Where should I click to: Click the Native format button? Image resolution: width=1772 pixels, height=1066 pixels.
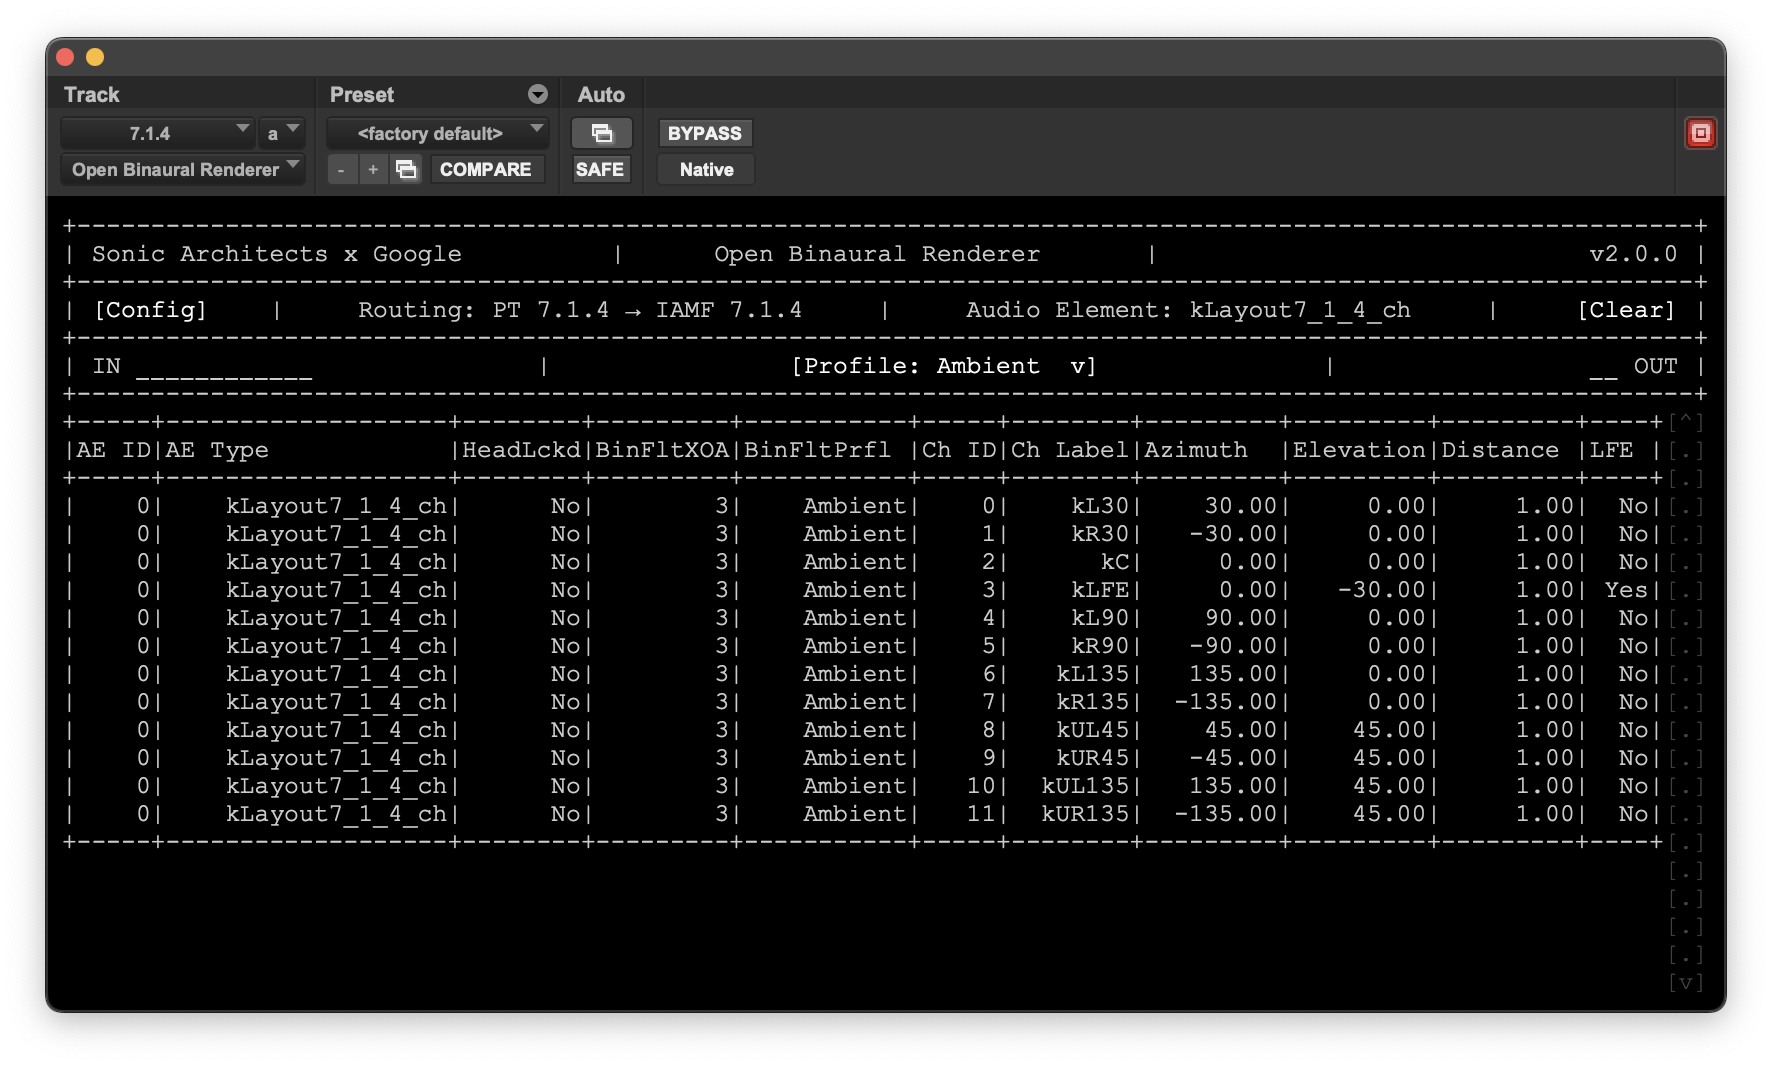click(706, 169)
